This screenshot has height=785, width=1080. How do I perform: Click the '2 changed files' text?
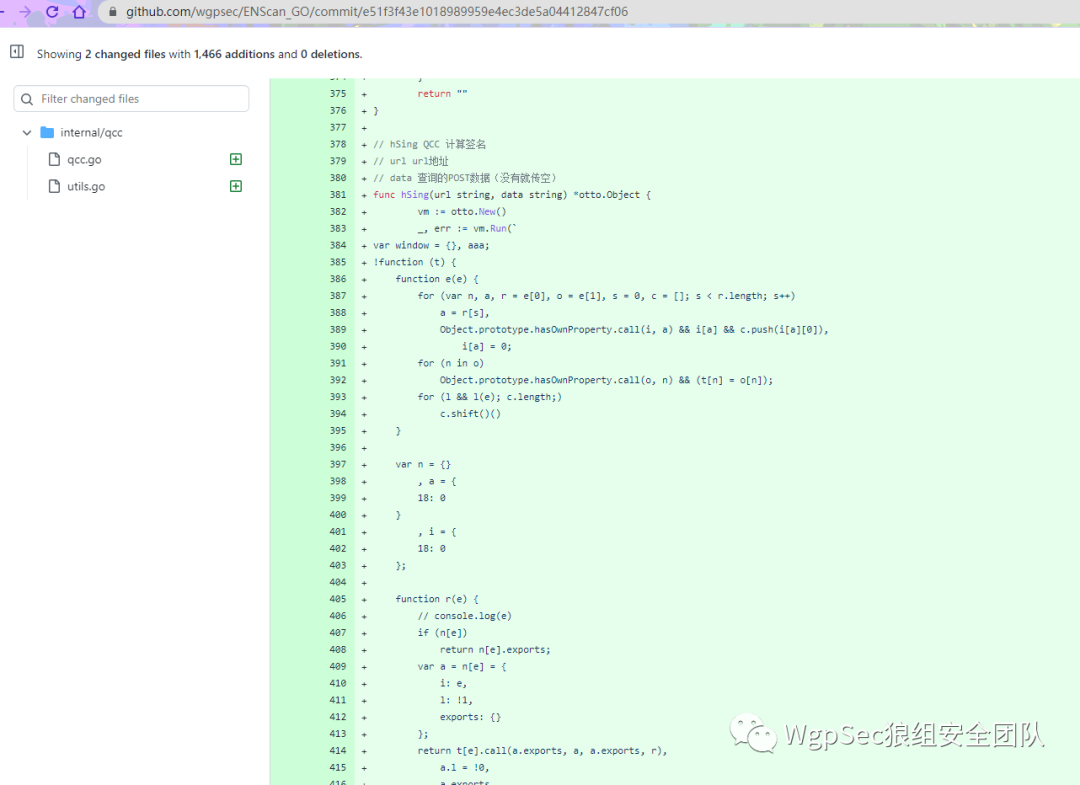(x=125, y=54)
